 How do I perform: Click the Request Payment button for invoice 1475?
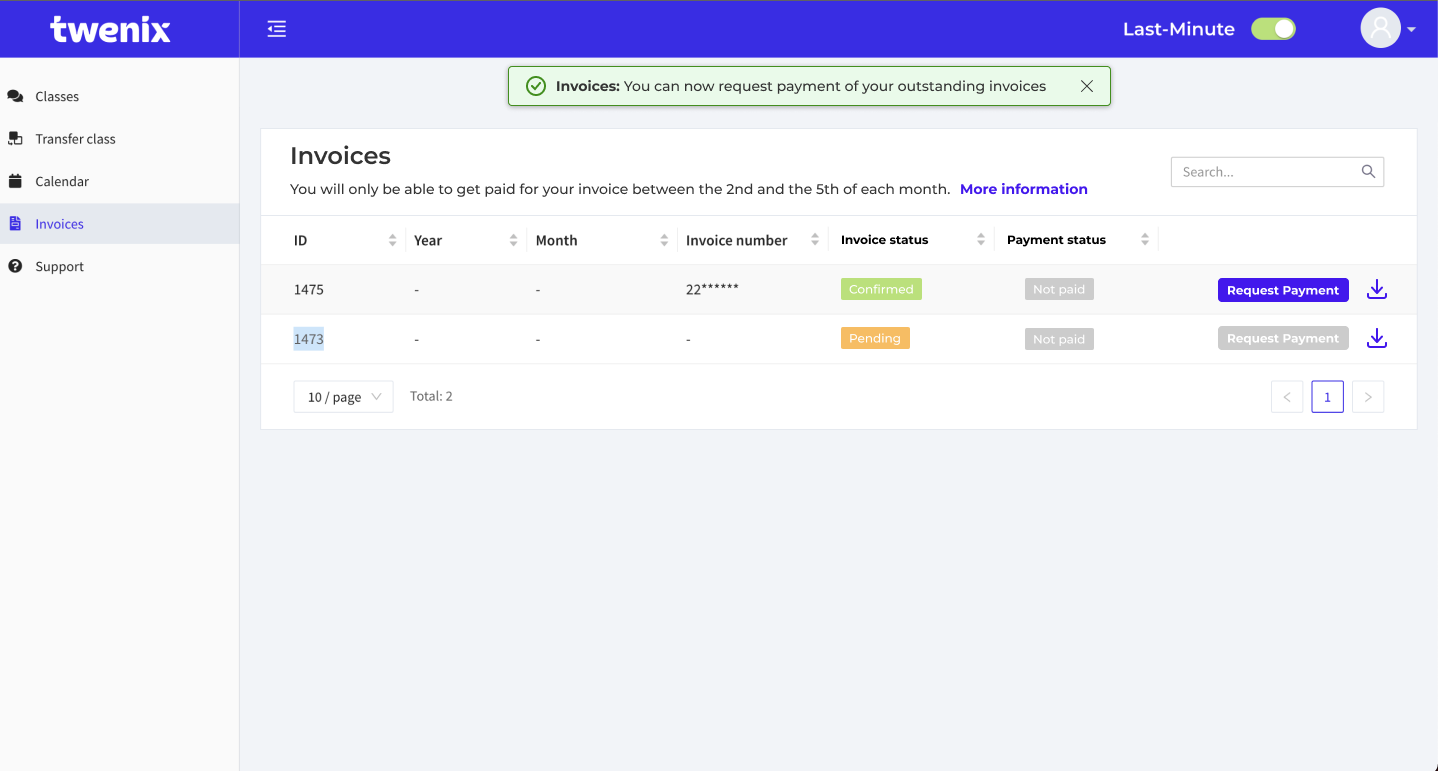click(x=1283, y=289)
